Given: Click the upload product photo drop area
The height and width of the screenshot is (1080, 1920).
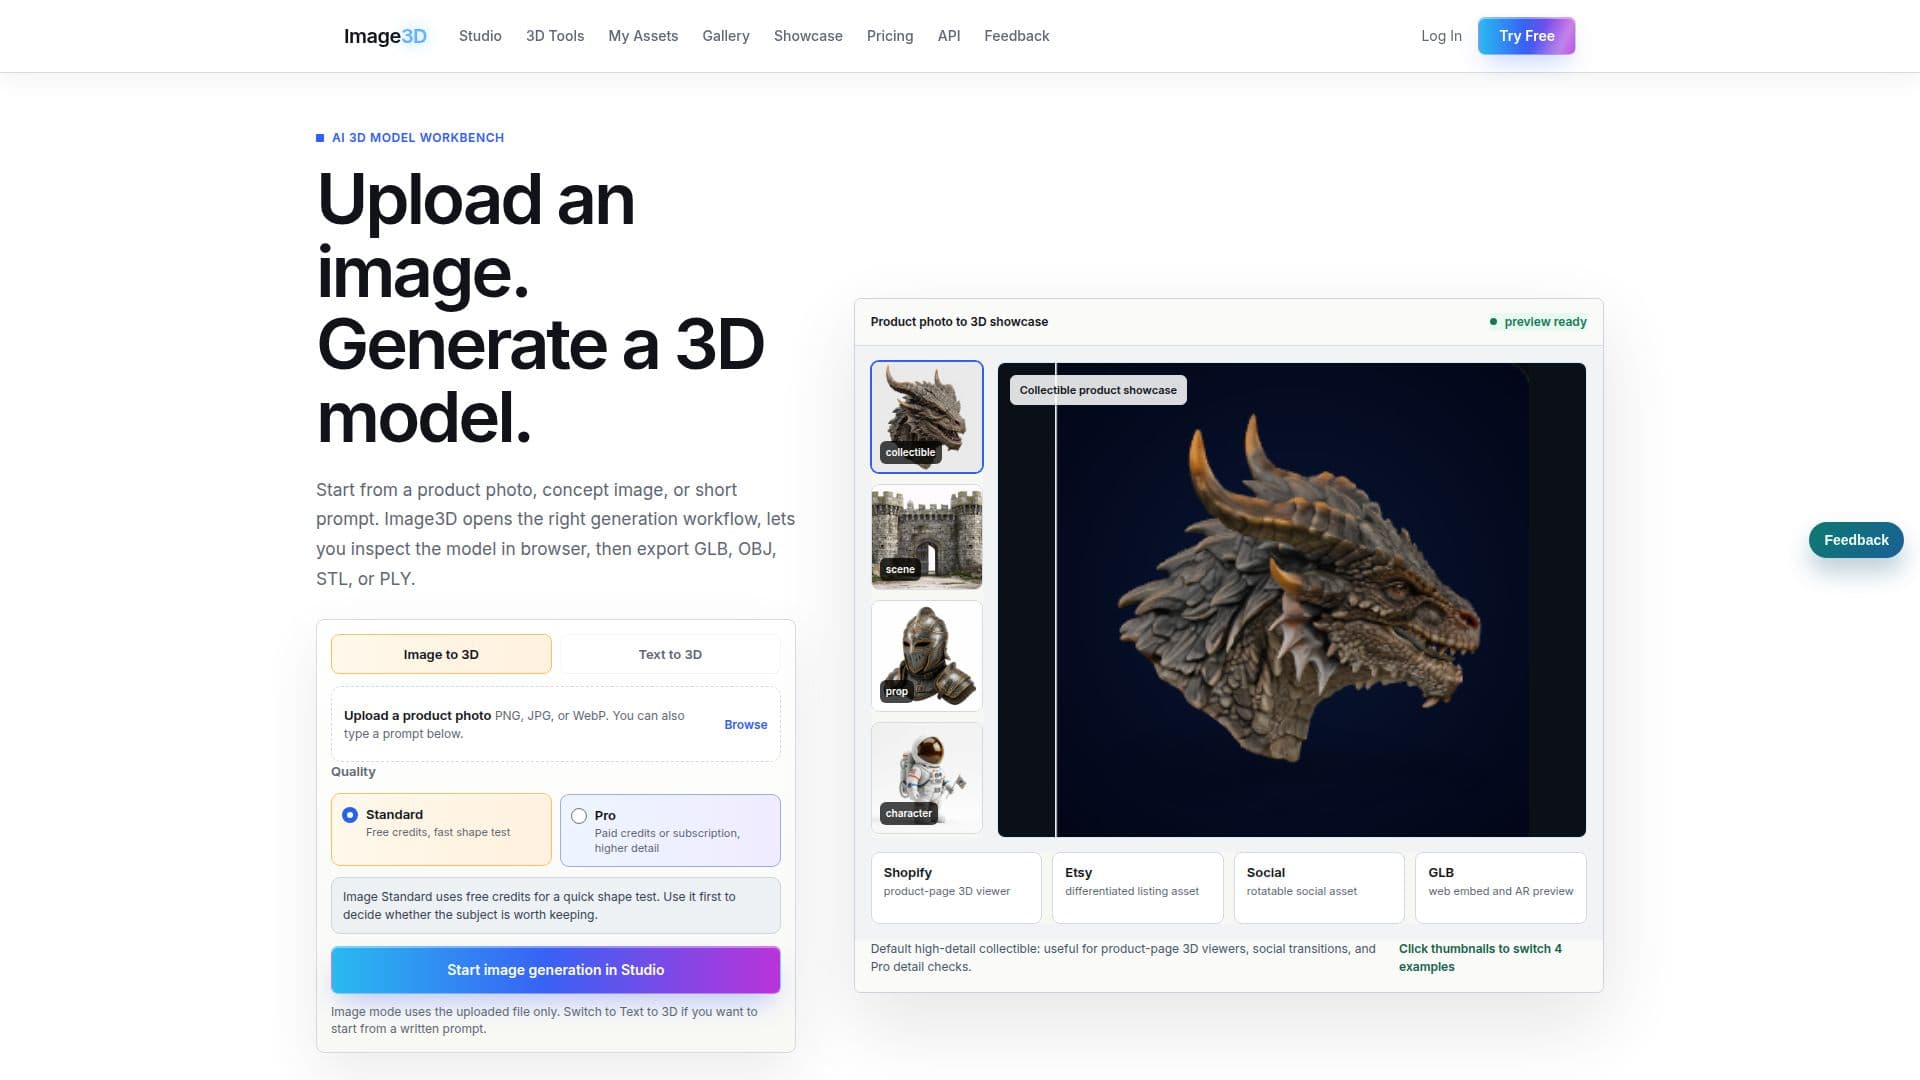Looking at the screenshot, I should pos(556,724).
